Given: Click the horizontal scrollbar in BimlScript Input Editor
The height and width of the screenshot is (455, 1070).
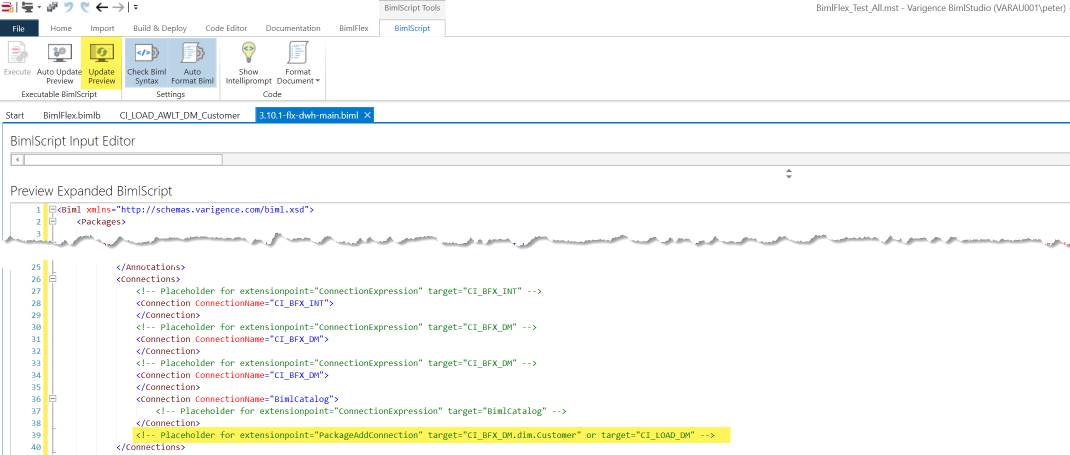Looking at the screenshot, I should [x=122, y=158].
